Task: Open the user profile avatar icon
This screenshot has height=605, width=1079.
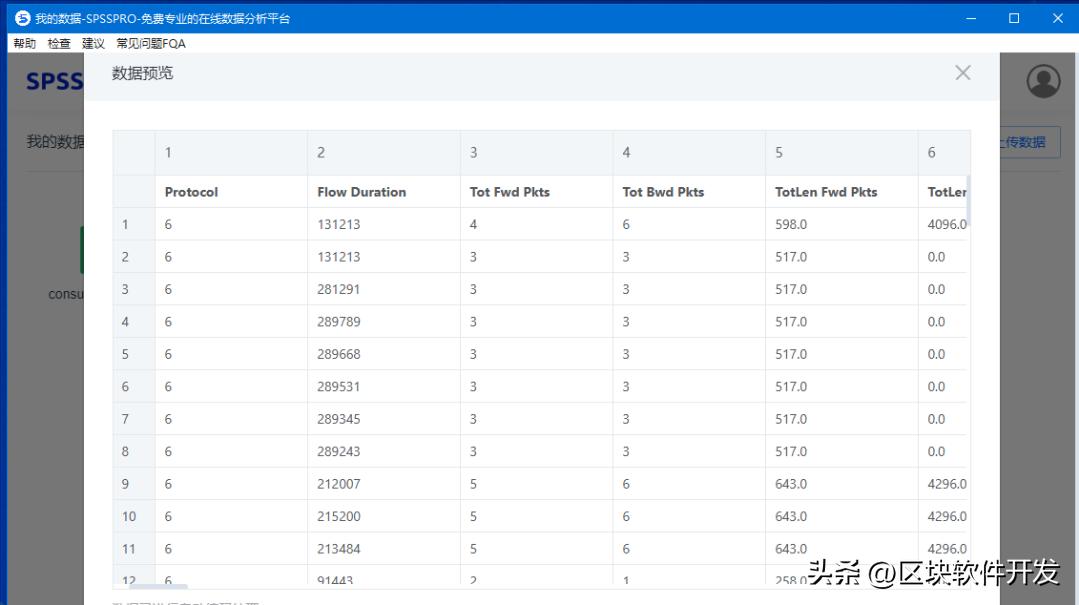Action: point(1043,81)
